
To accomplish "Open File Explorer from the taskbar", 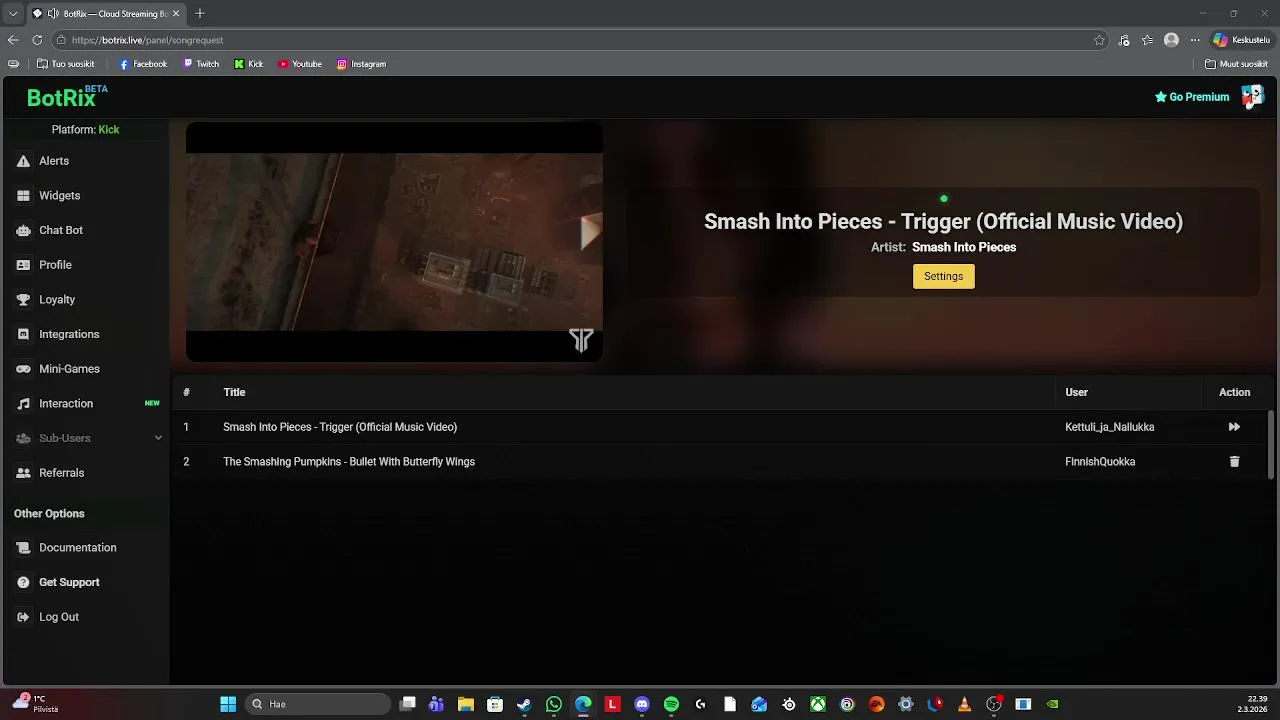I will [x=466, y=704].
